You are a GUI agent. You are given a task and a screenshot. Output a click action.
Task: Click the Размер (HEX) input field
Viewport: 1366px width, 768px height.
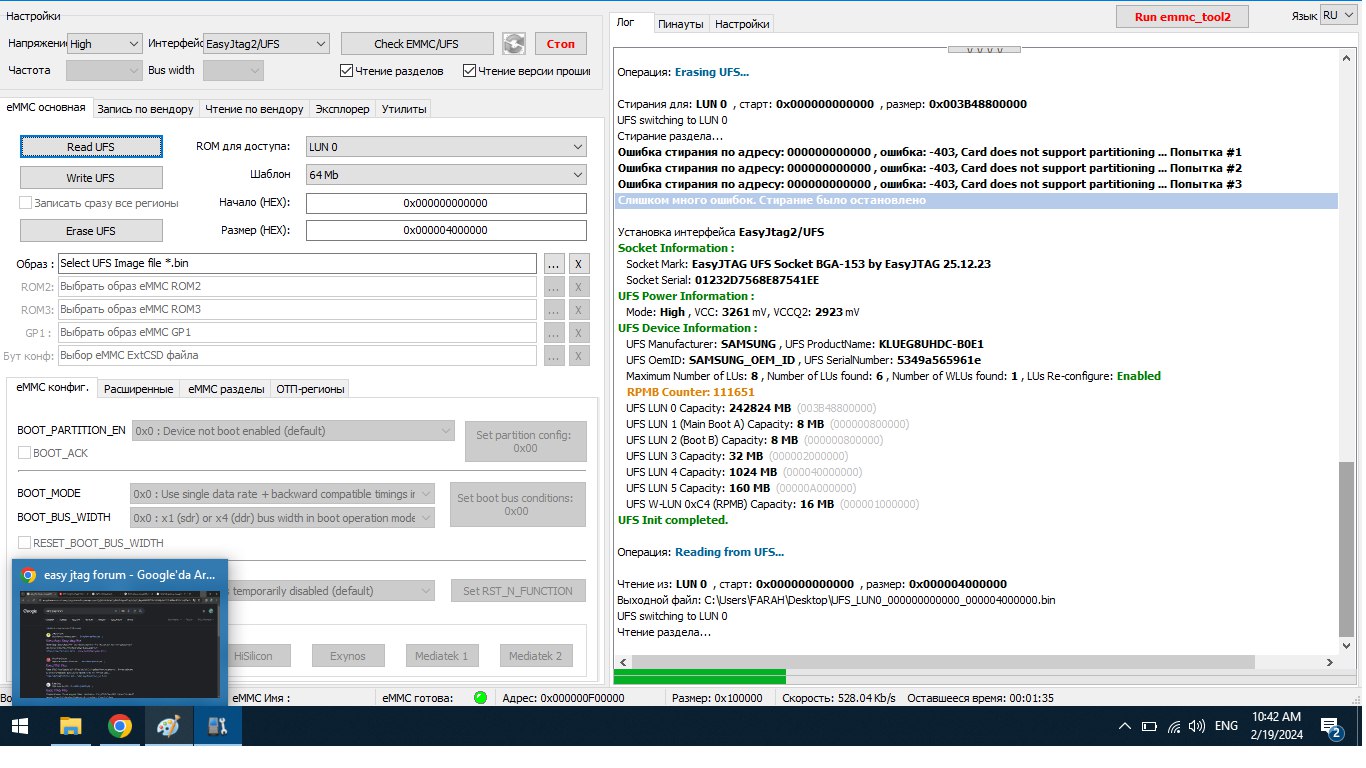[x=446, y=230]
